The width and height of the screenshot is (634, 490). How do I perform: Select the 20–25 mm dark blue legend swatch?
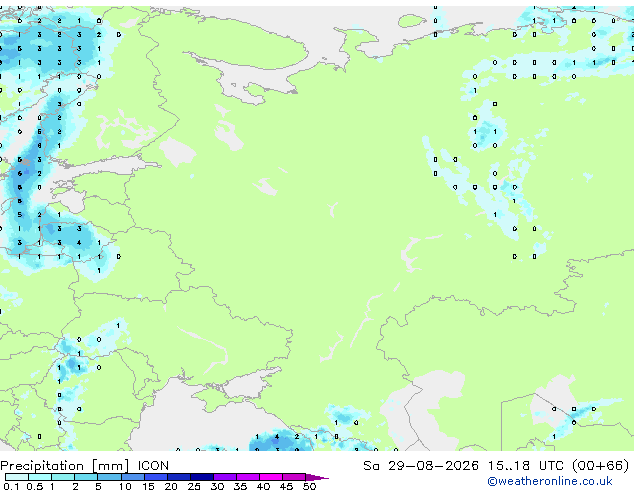pos(179,477)
